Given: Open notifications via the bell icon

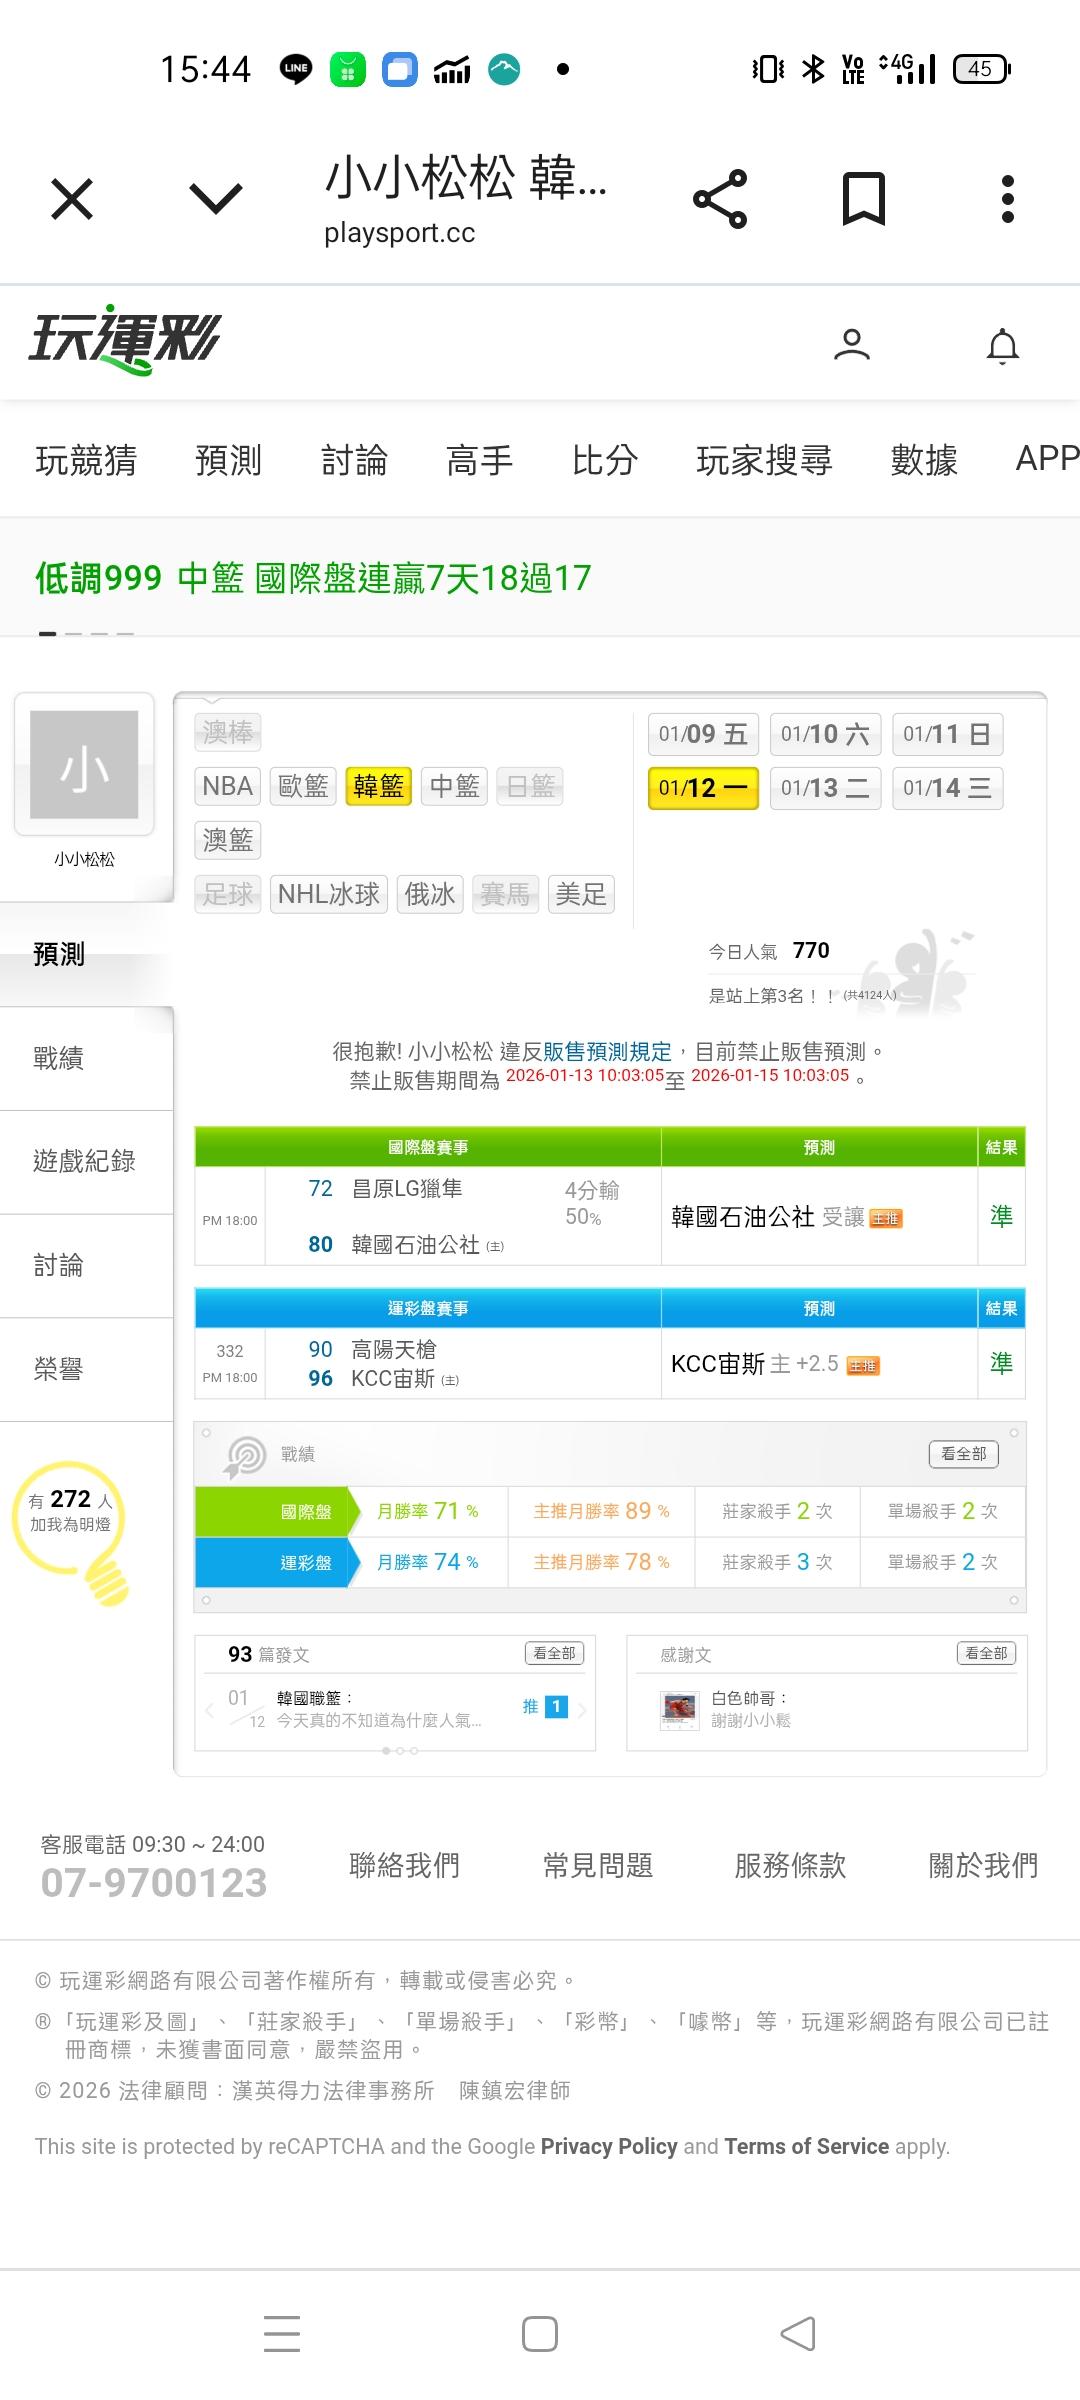Looking at the screenshot, I should click(x=1002, y=346).
